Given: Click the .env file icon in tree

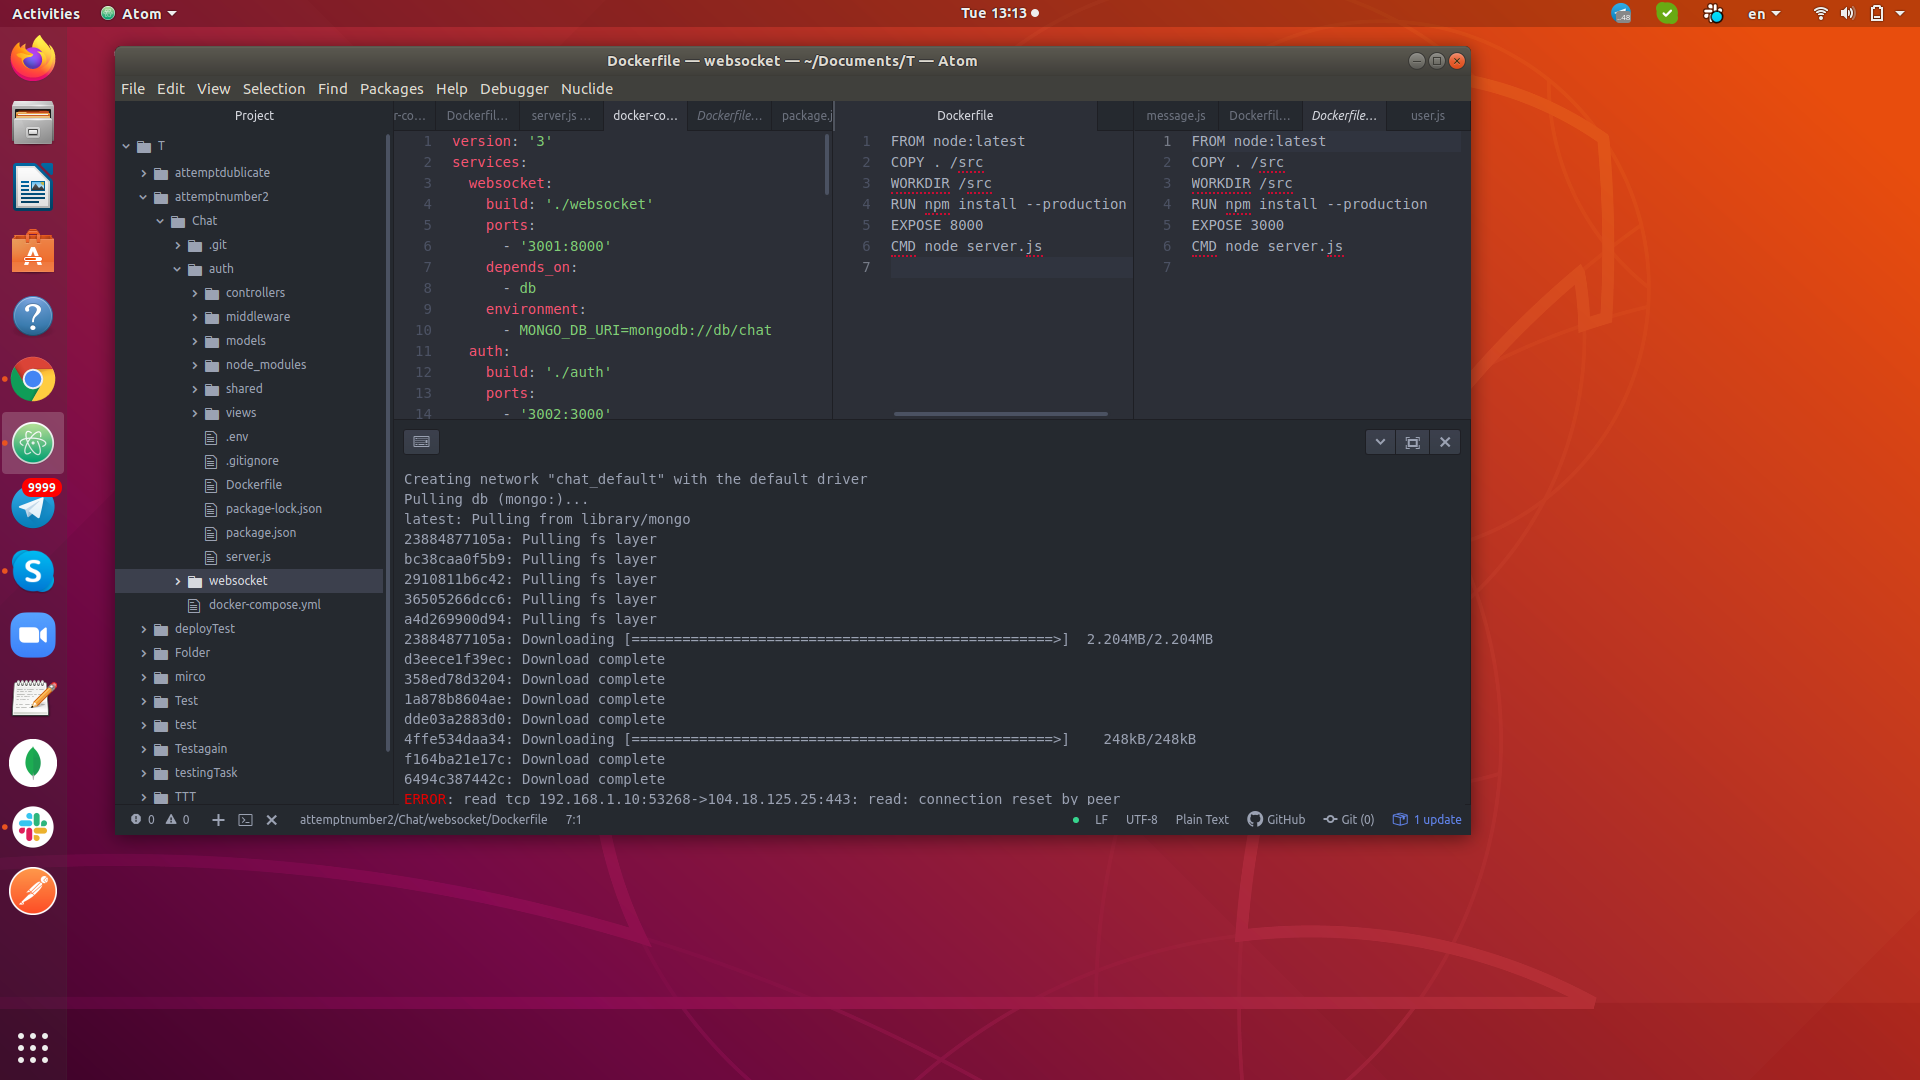Looking at the screenshot, I should click(210, 437).
